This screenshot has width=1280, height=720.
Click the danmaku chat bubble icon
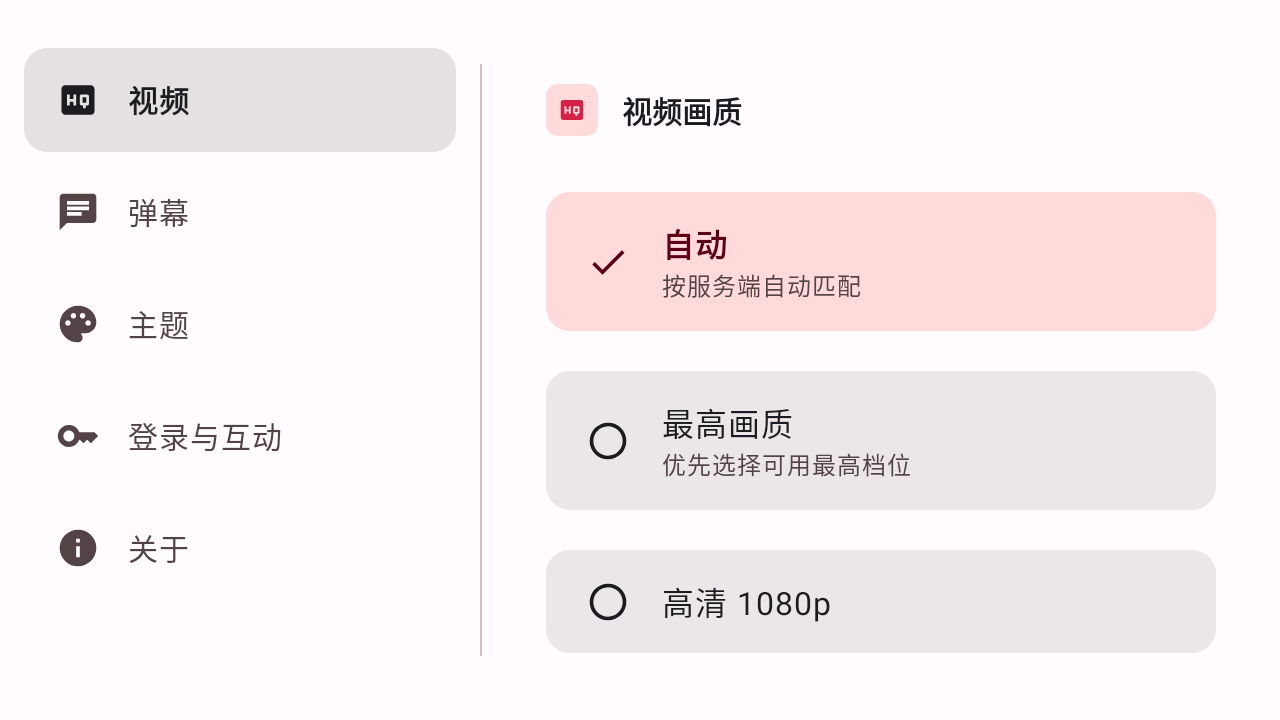point(78,212)
